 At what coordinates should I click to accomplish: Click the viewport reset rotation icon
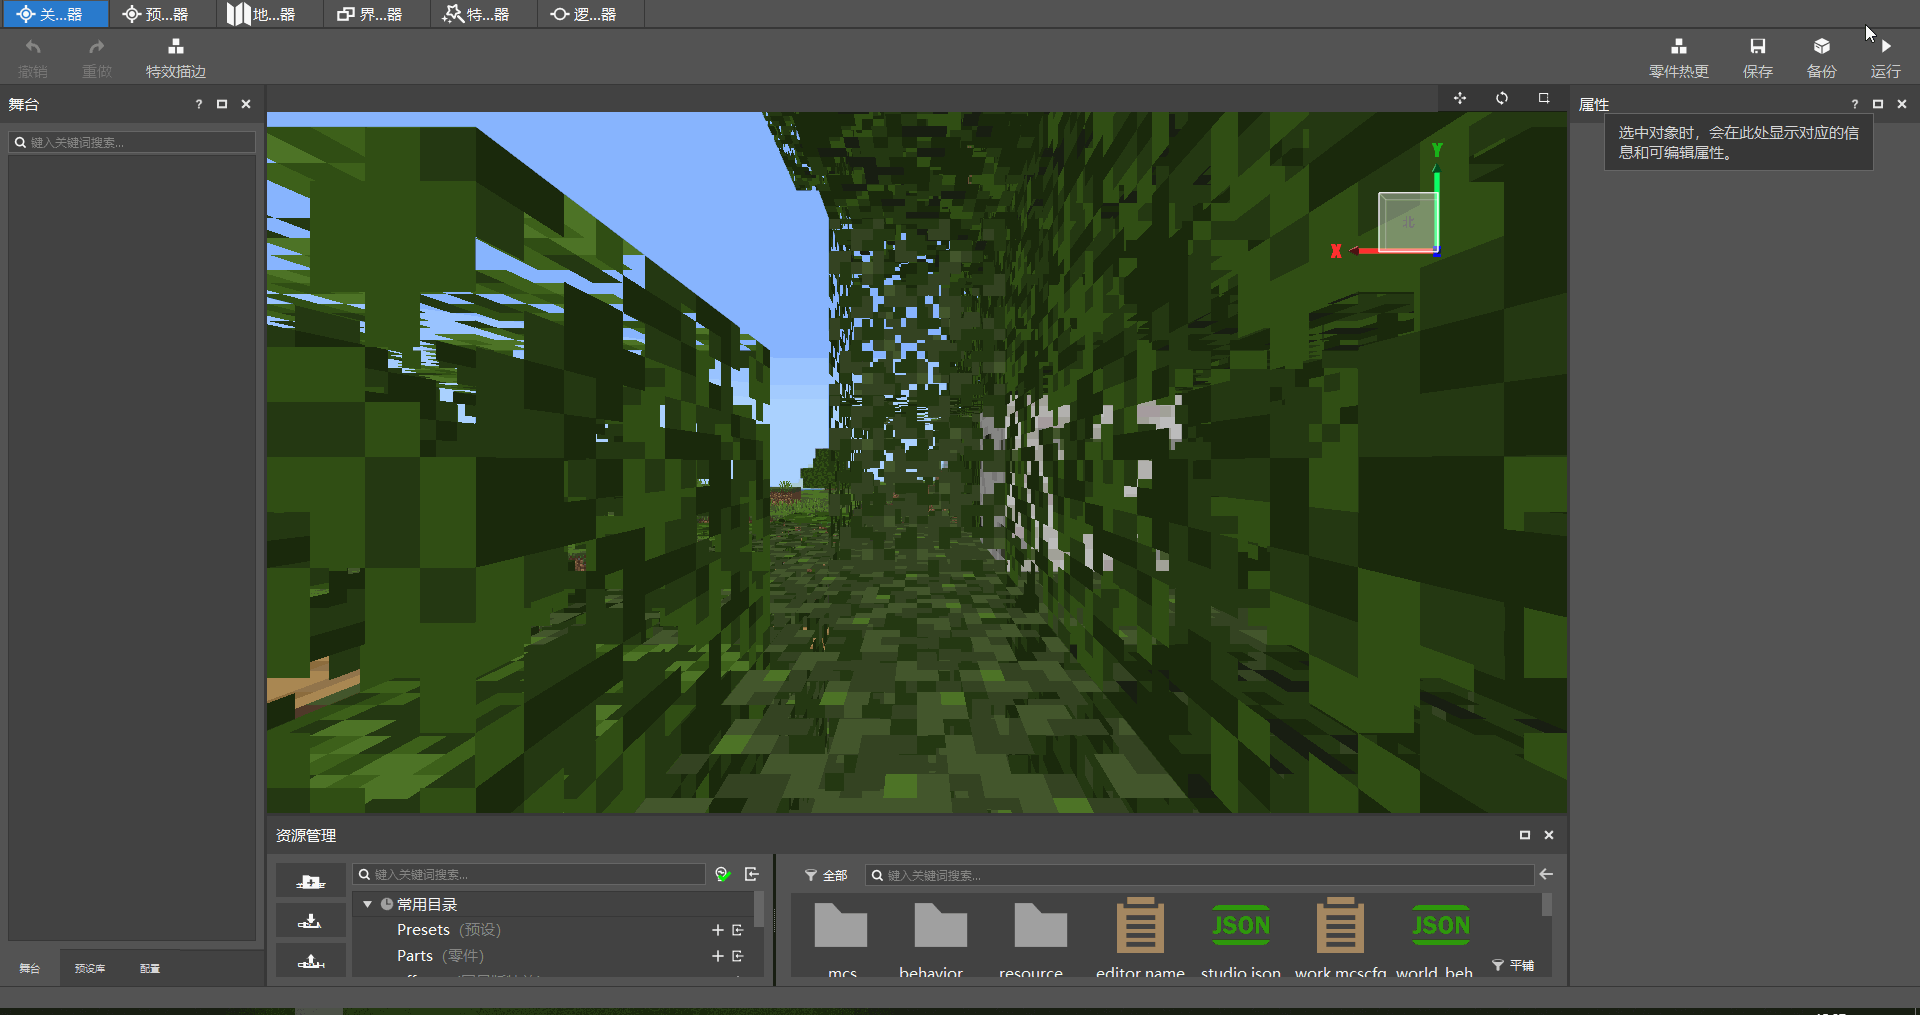click(1502, 98)
